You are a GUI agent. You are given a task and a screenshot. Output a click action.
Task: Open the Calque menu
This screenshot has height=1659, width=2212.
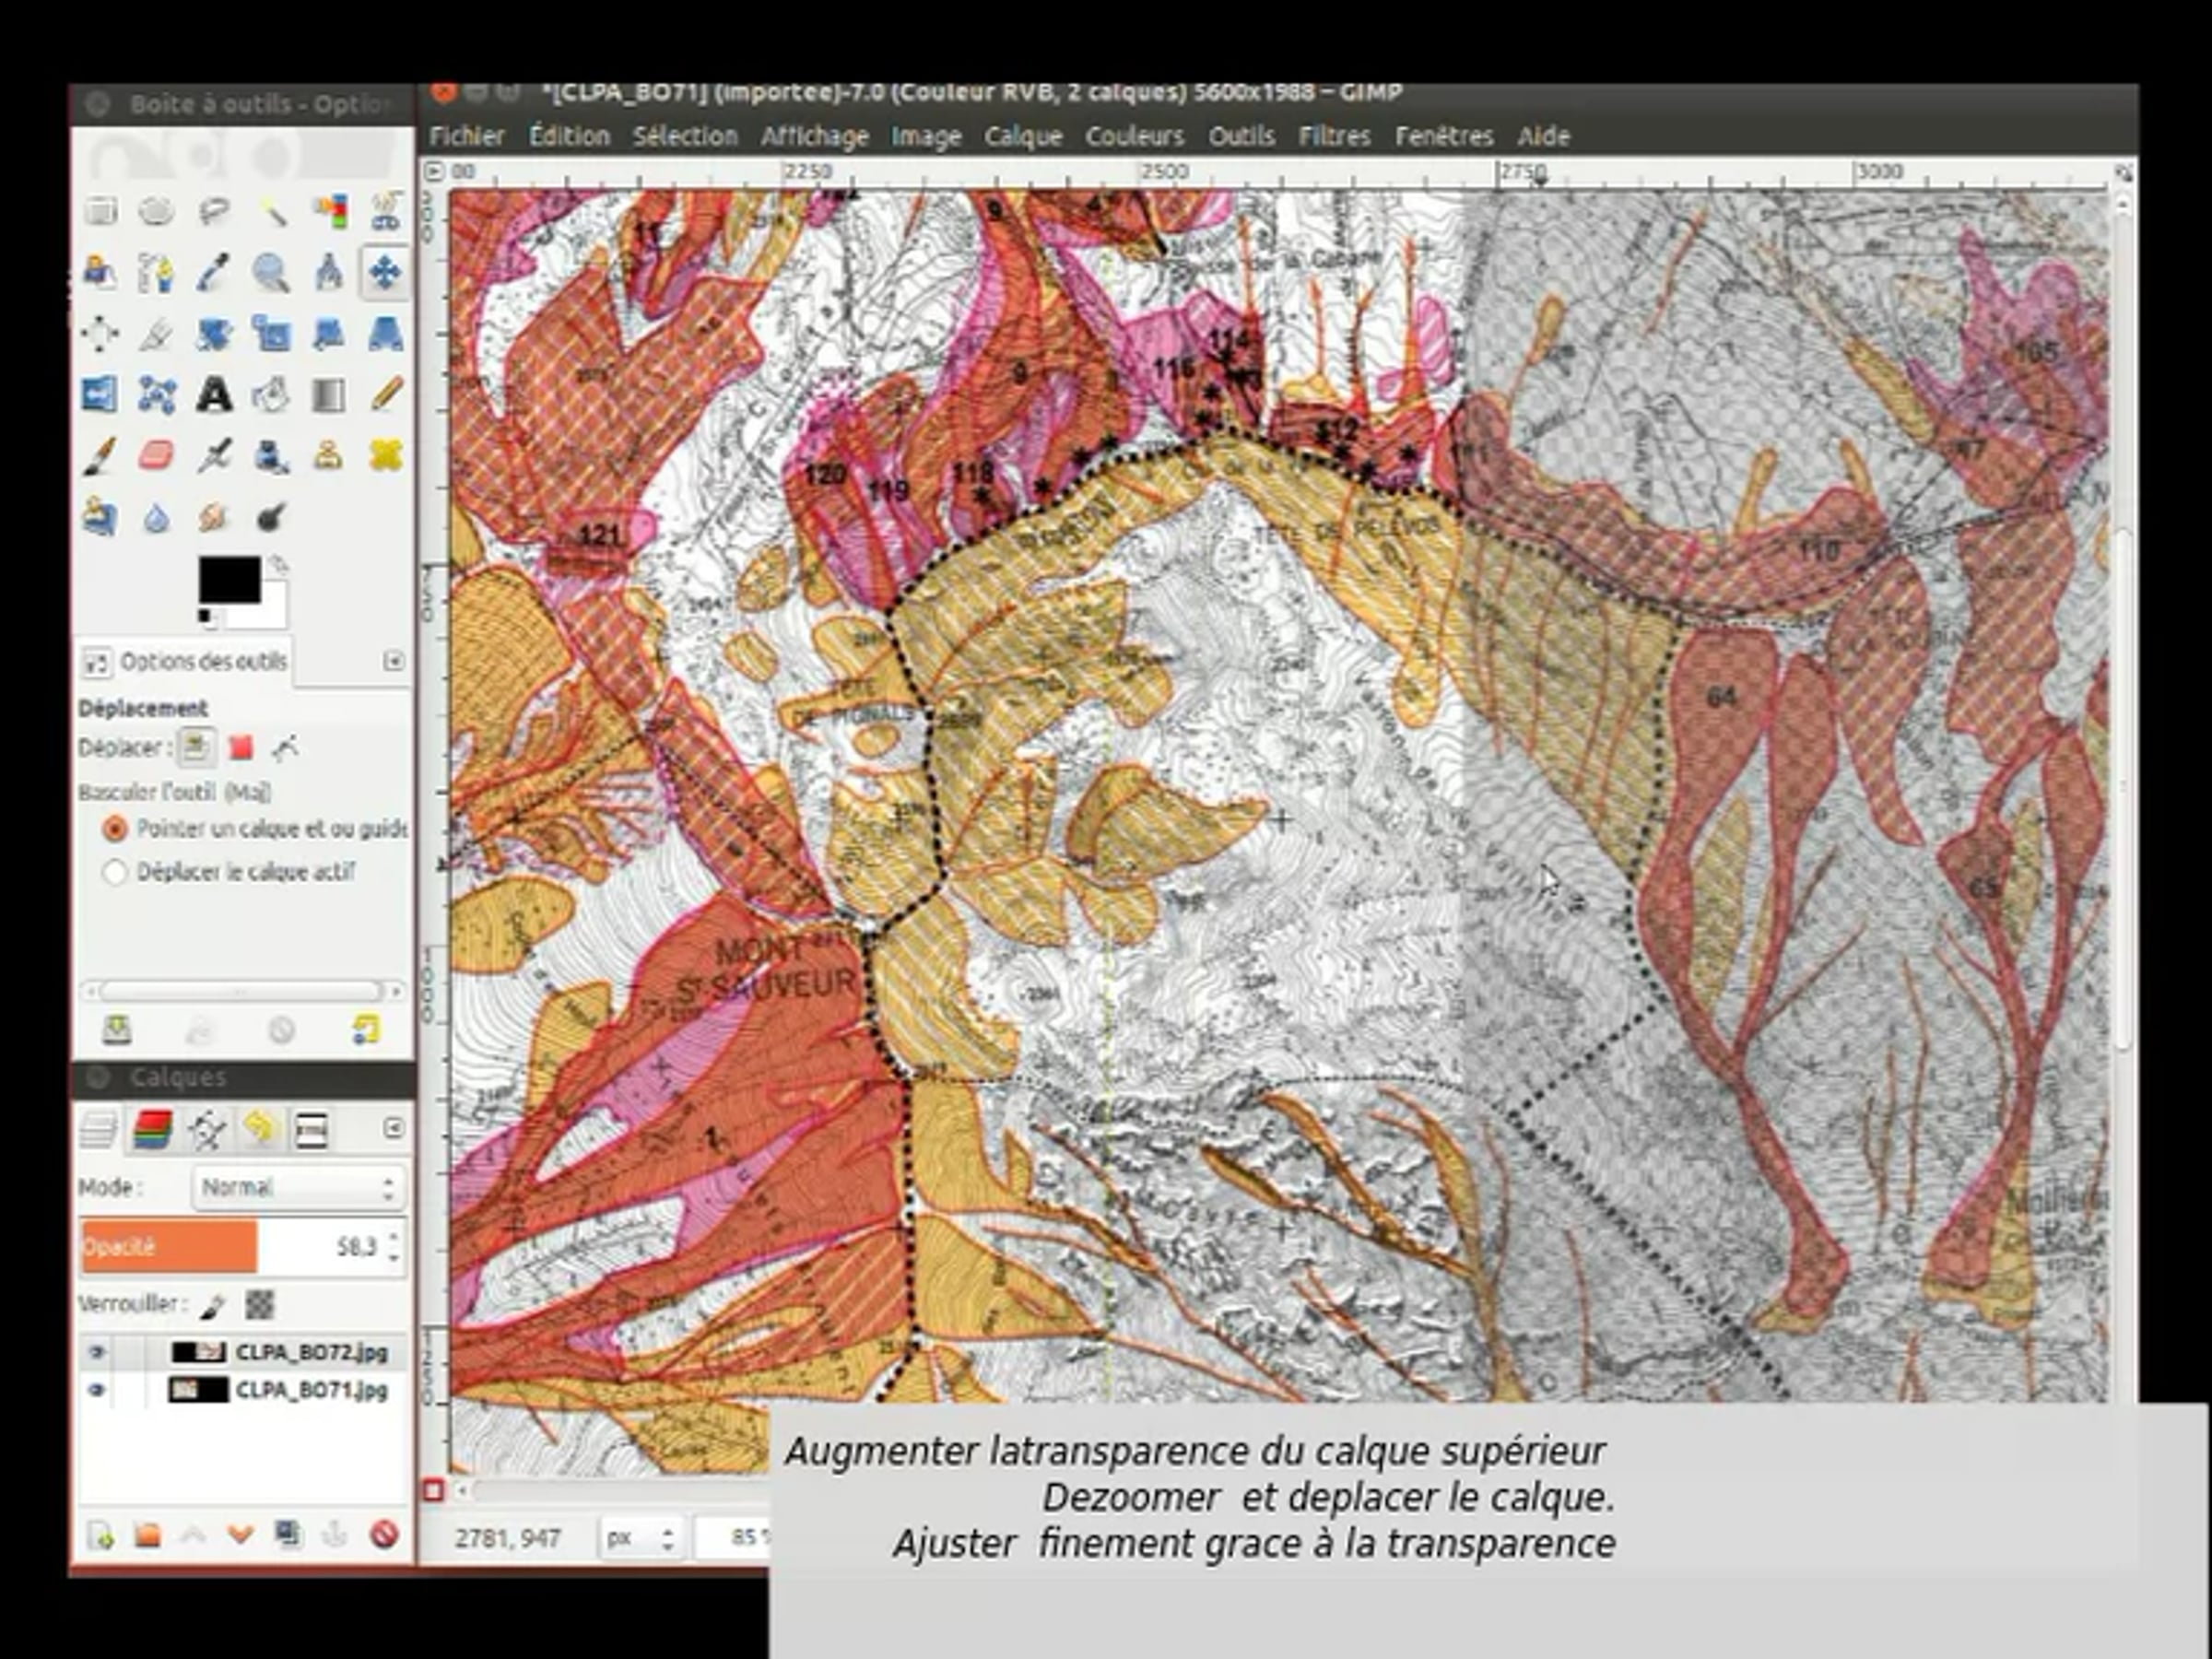1022,136
